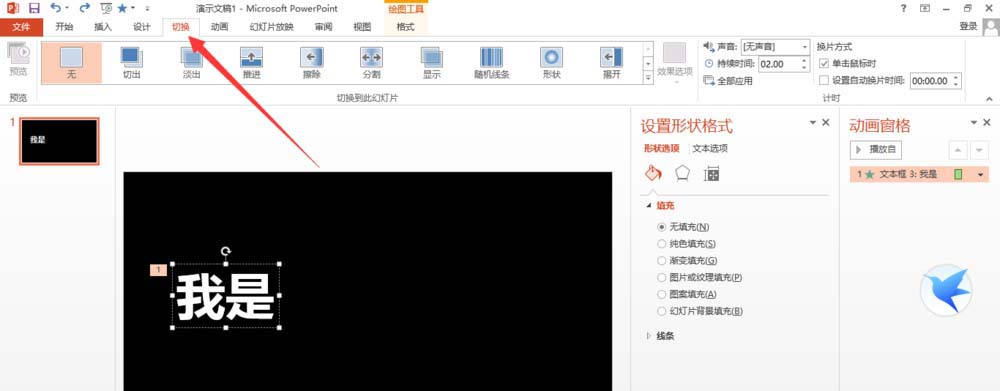
Task: Click the rotate handle above the text box
Action: click(x=226, y=251)
